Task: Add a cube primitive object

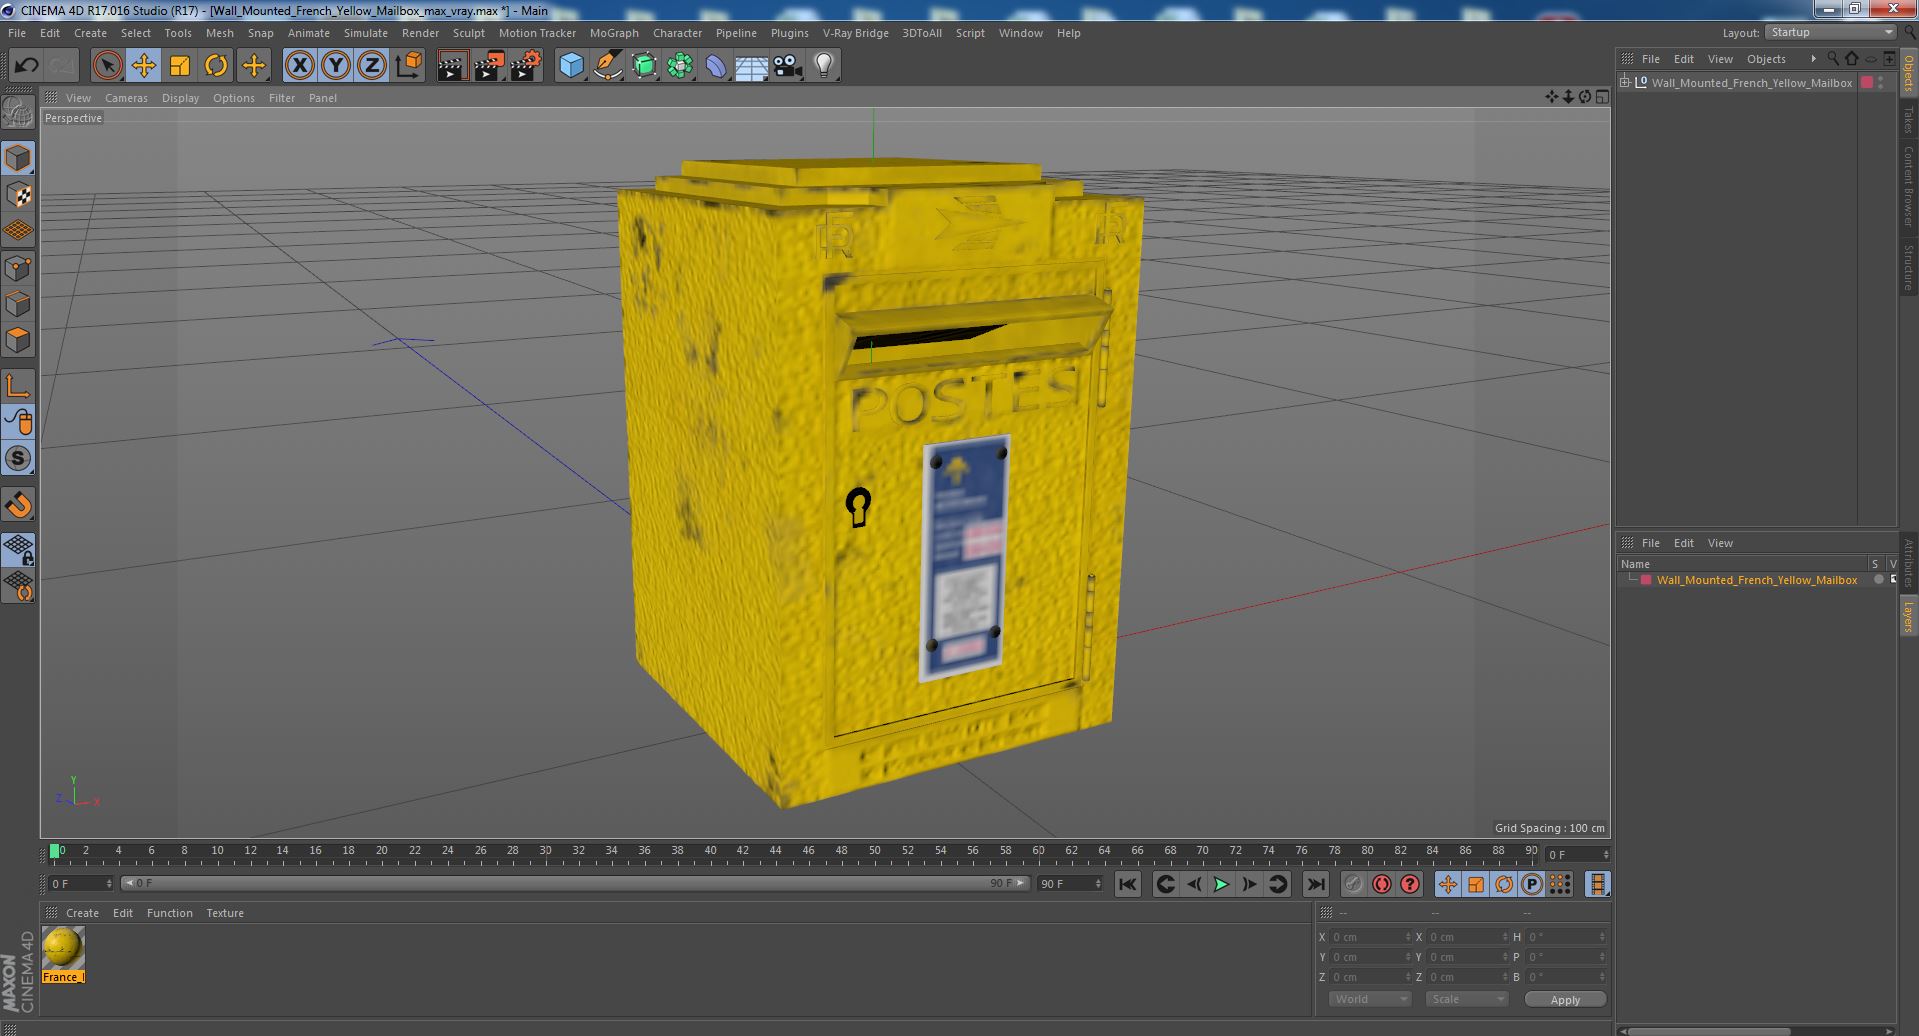Action: (x=571, y=66)
